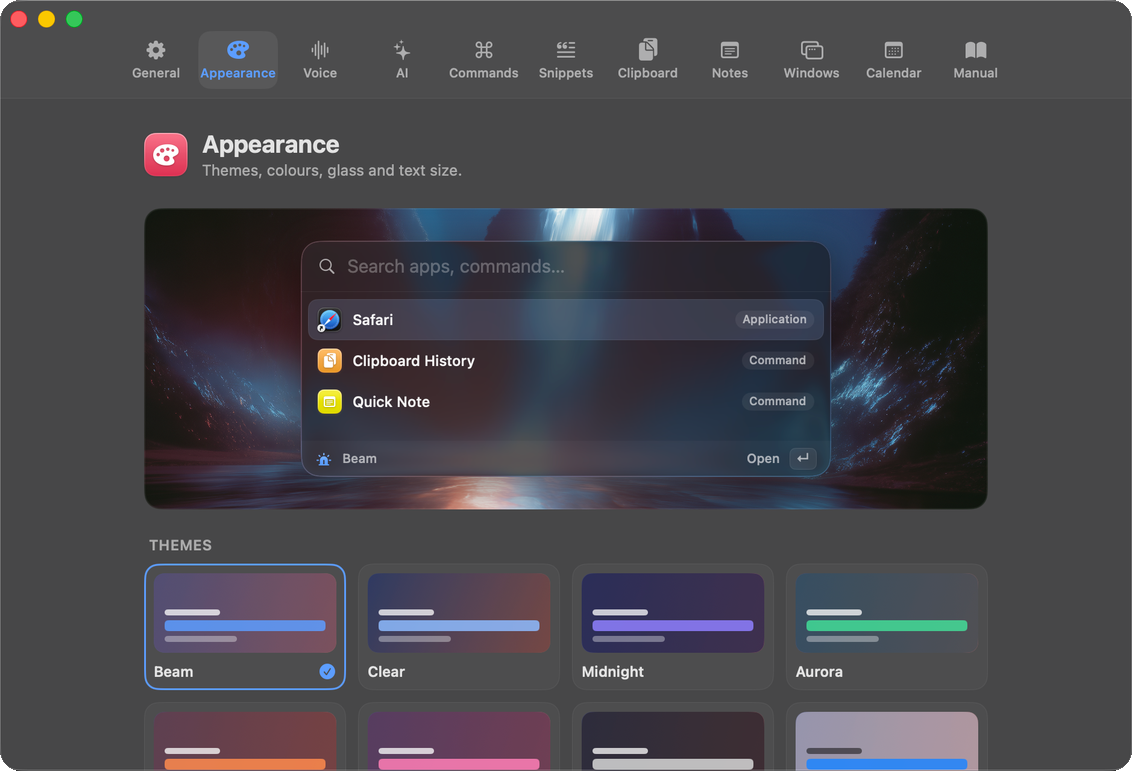The height and width of the screenshot is (771, 1132).
Task: Click the Application badge on Safari row
Action: (x=775, y=319)
